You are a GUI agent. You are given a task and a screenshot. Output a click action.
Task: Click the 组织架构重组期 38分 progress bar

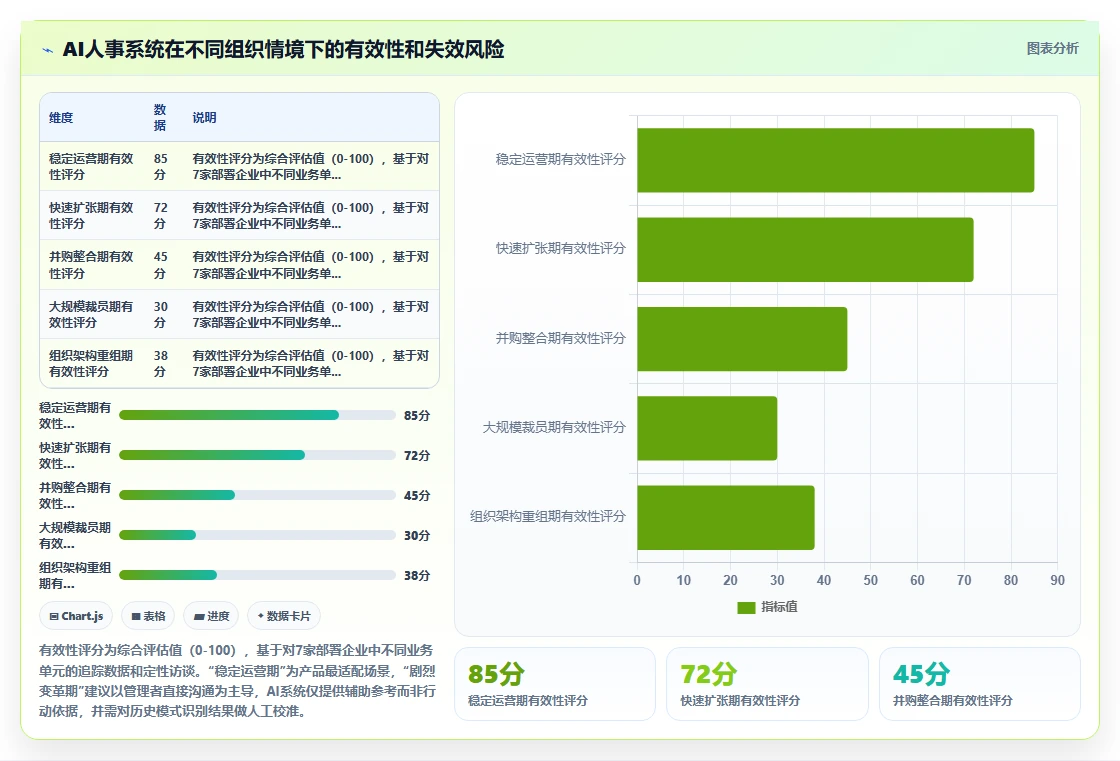(x=257, y=575)
